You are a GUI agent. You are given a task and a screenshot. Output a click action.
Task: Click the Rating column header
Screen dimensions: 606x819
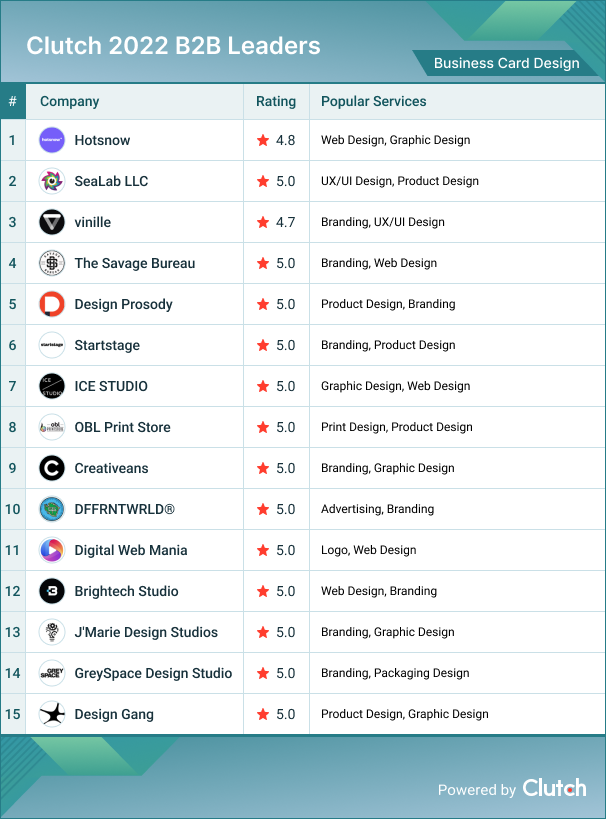[276, 101]
